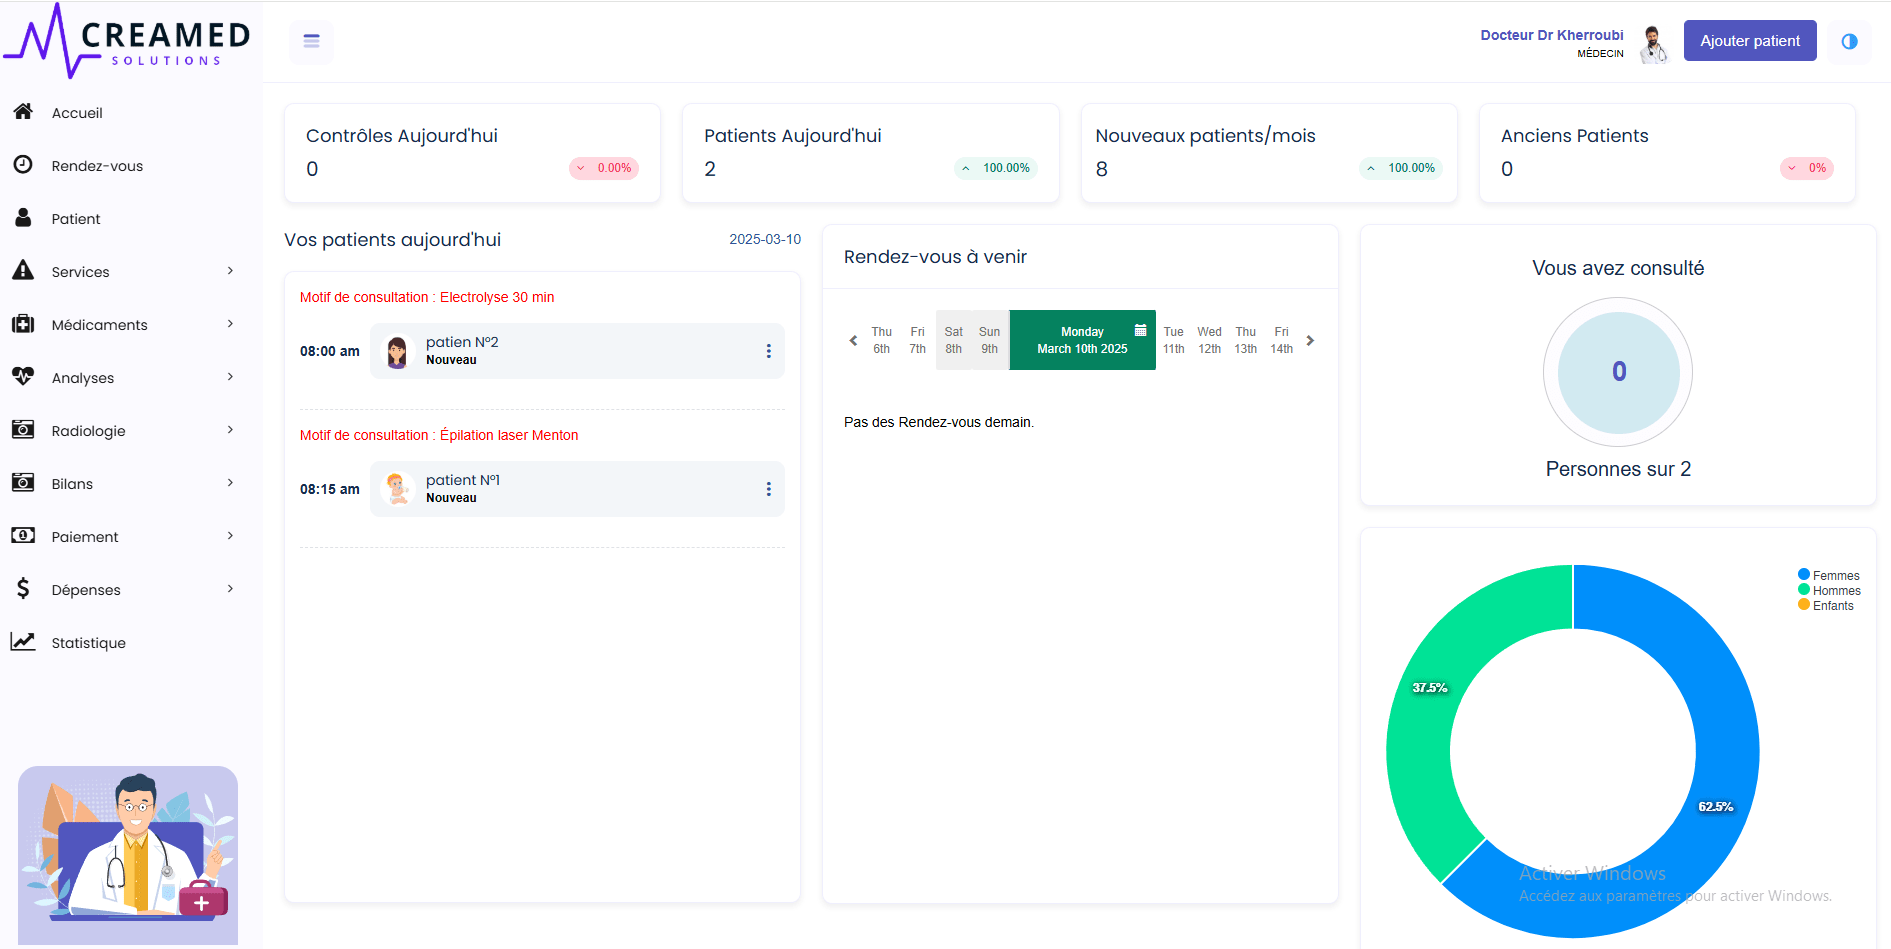The height and width of the screenshot is (949, 1891).
Task: Click the Dépenses dollar icon
Action: tap(23, 589)
